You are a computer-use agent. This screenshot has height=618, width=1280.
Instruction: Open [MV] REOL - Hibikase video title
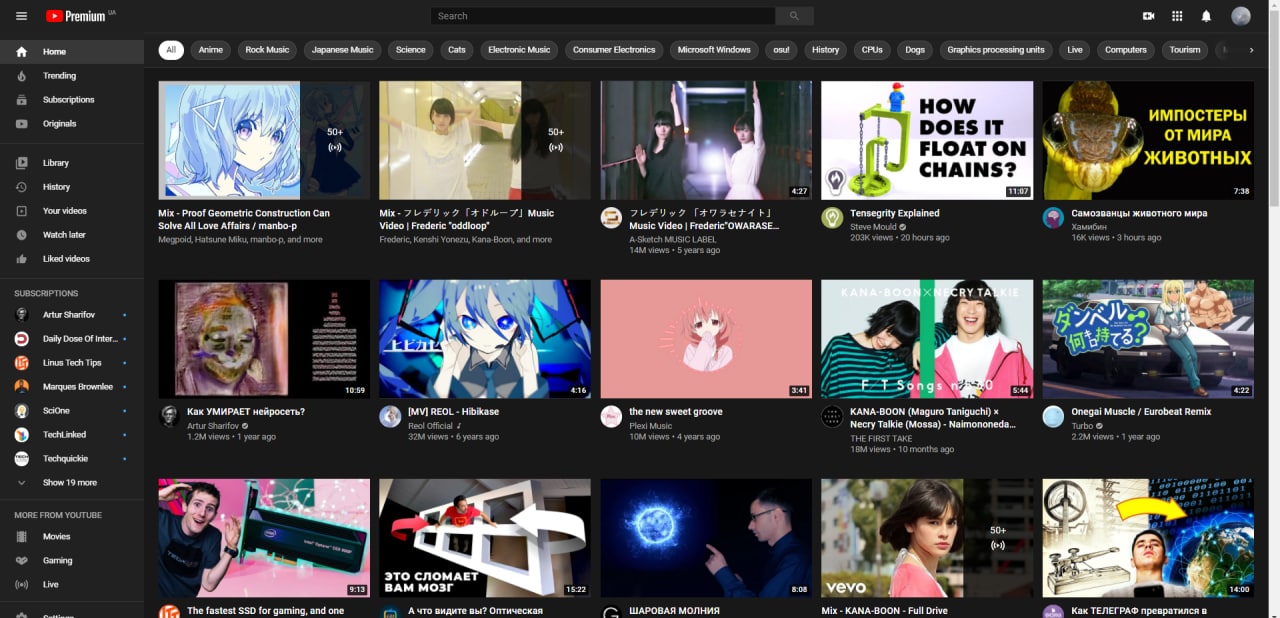coord(453,412)
